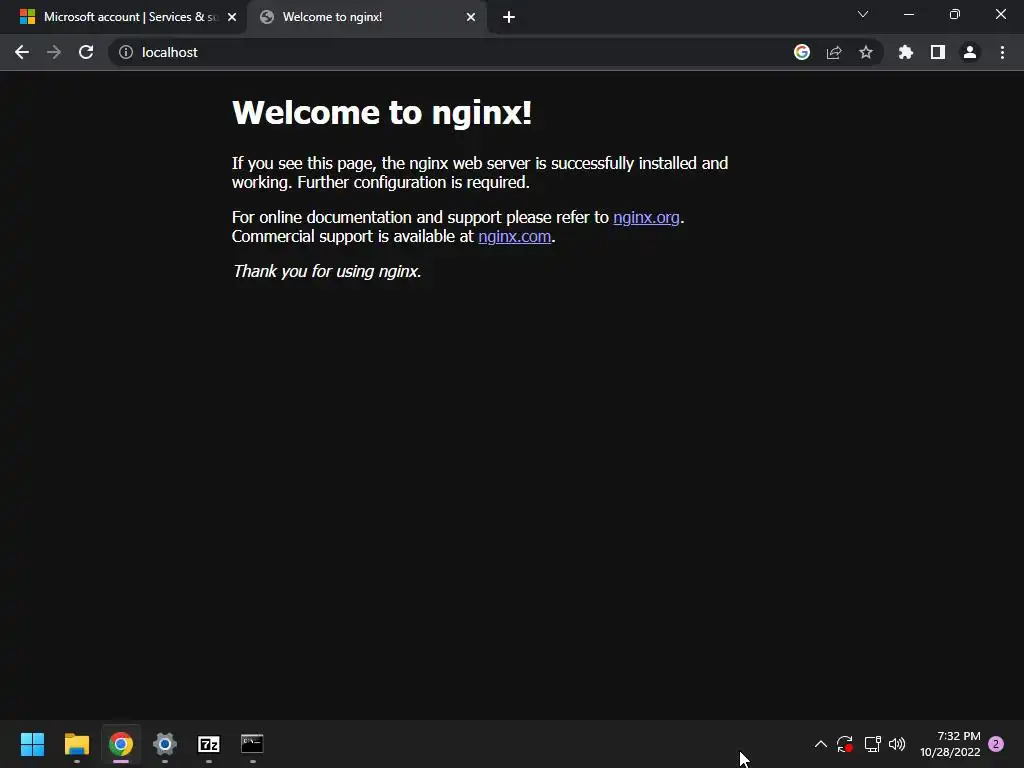Open a new browser tab
Viewport: 1024px width, 768px height.
click(x=509, y=17)
